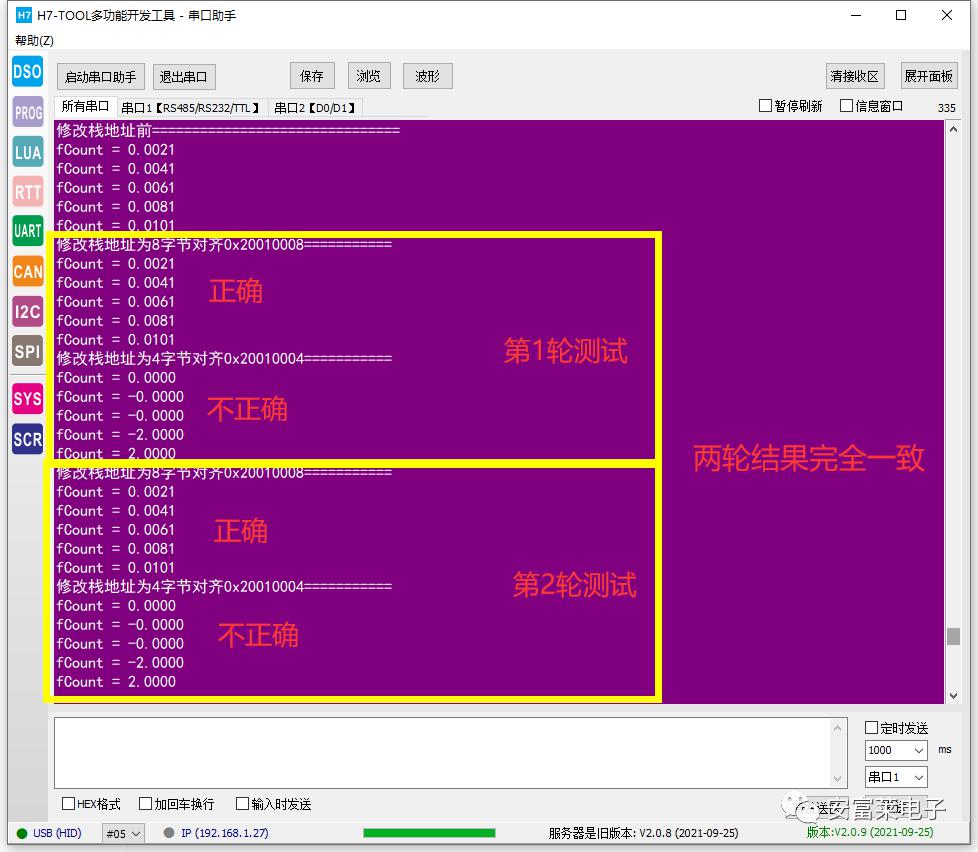Open the SPI module
This screenshot has width=978, height=852.
pyautogui.click(x=27, y=351)
